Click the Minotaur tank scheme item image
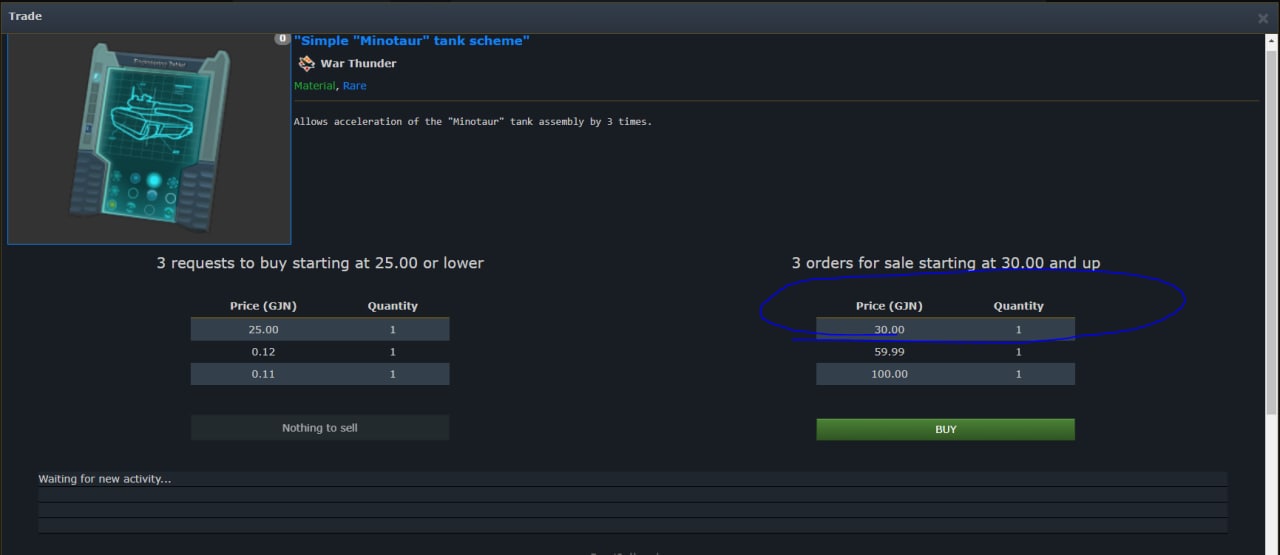1280x555 pixels. pyautogui.click(x=149, y=139)
